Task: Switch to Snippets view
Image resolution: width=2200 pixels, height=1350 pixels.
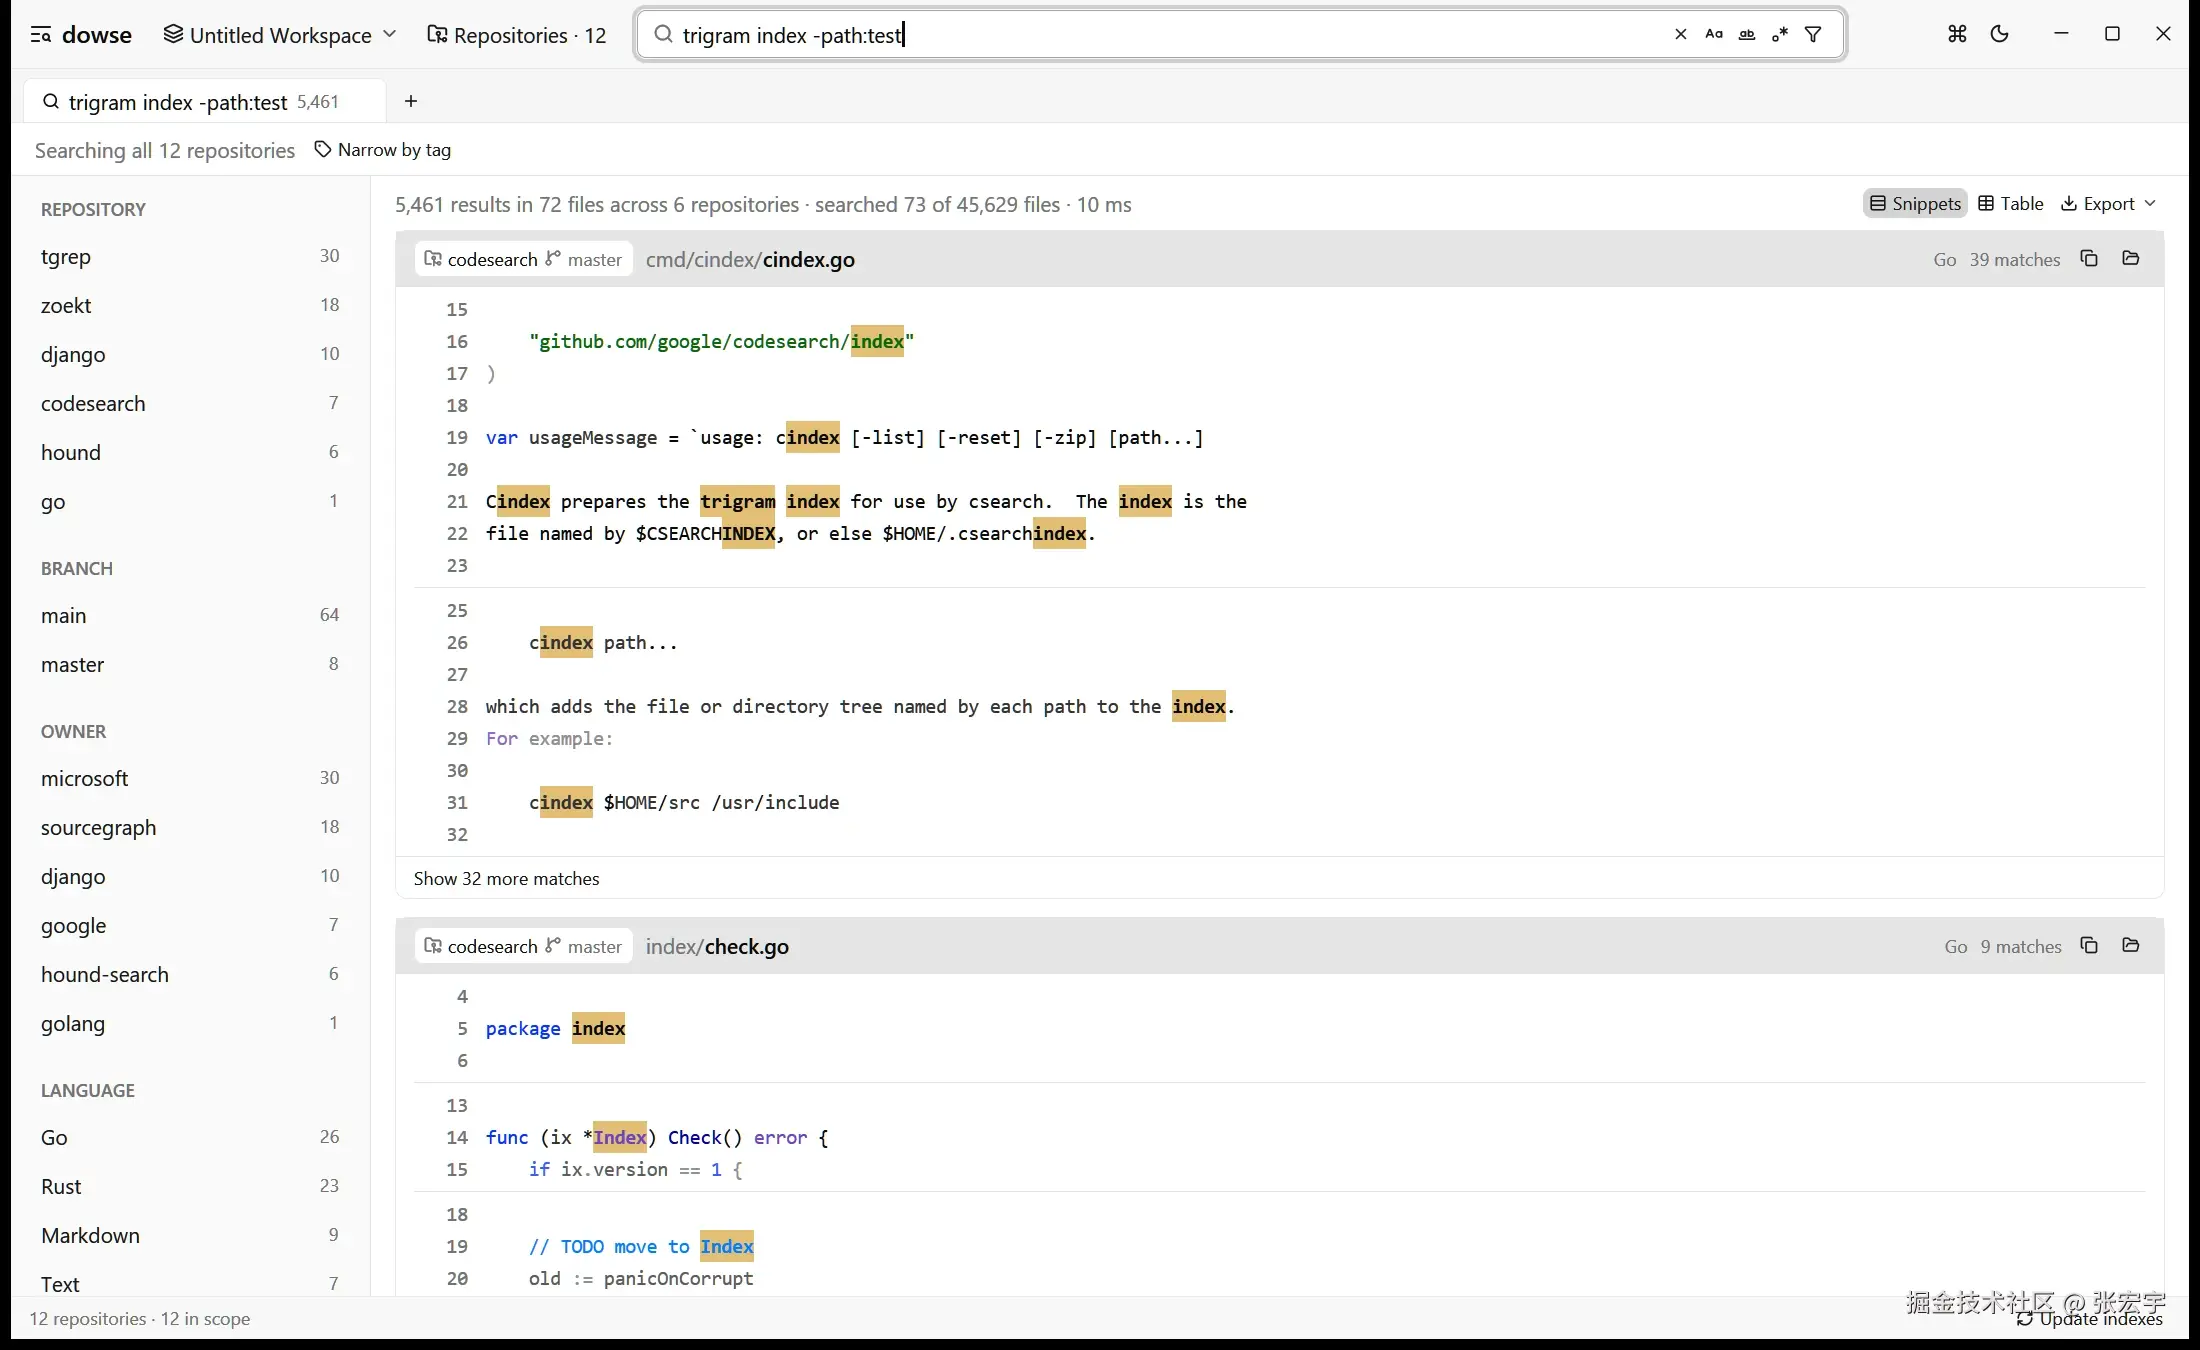Action: [x=1915, y=204]
